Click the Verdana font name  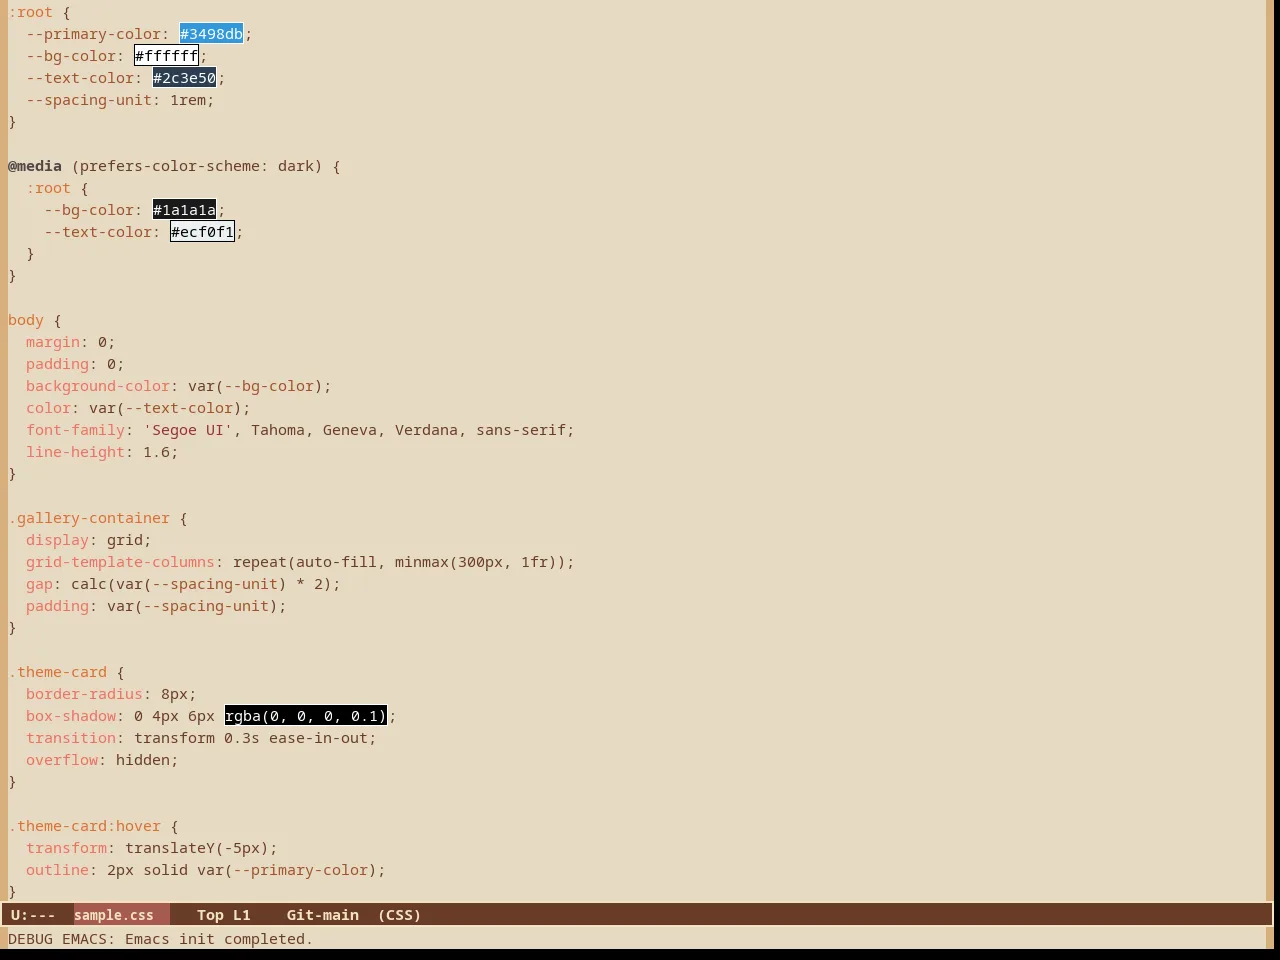coord(426,430)
